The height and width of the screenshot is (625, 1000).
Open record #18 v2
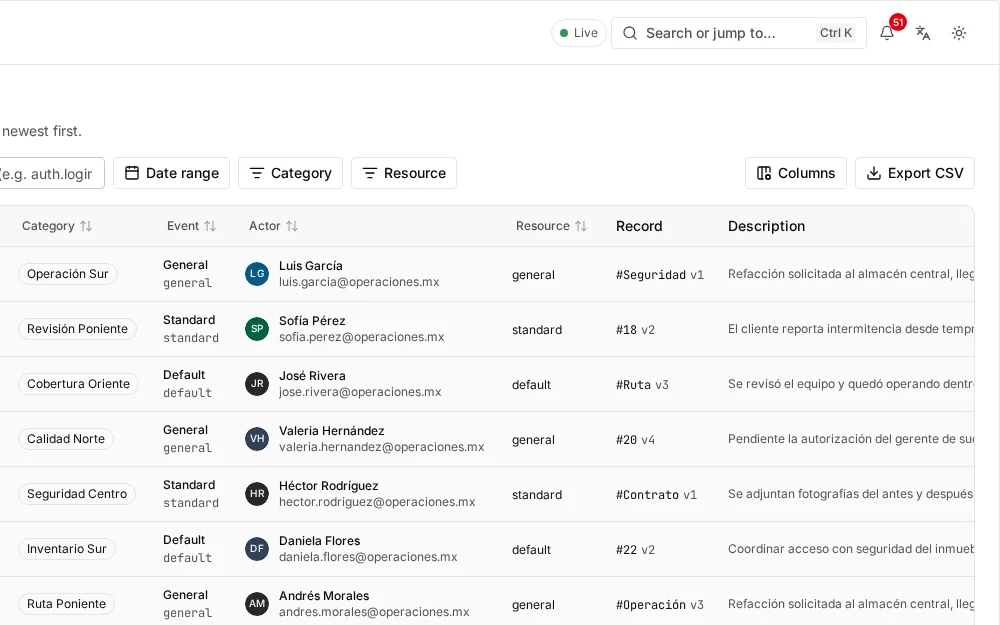pyautogui.click(x=635, y=330)
